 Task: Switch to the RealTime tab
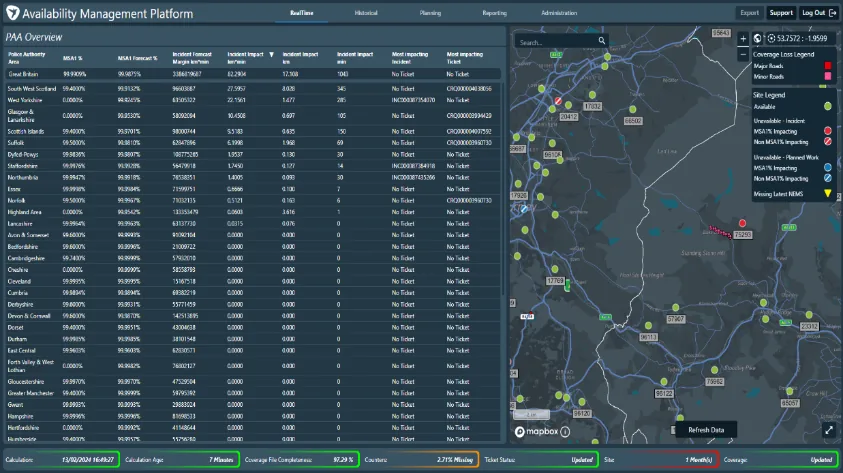coord(302,13)
